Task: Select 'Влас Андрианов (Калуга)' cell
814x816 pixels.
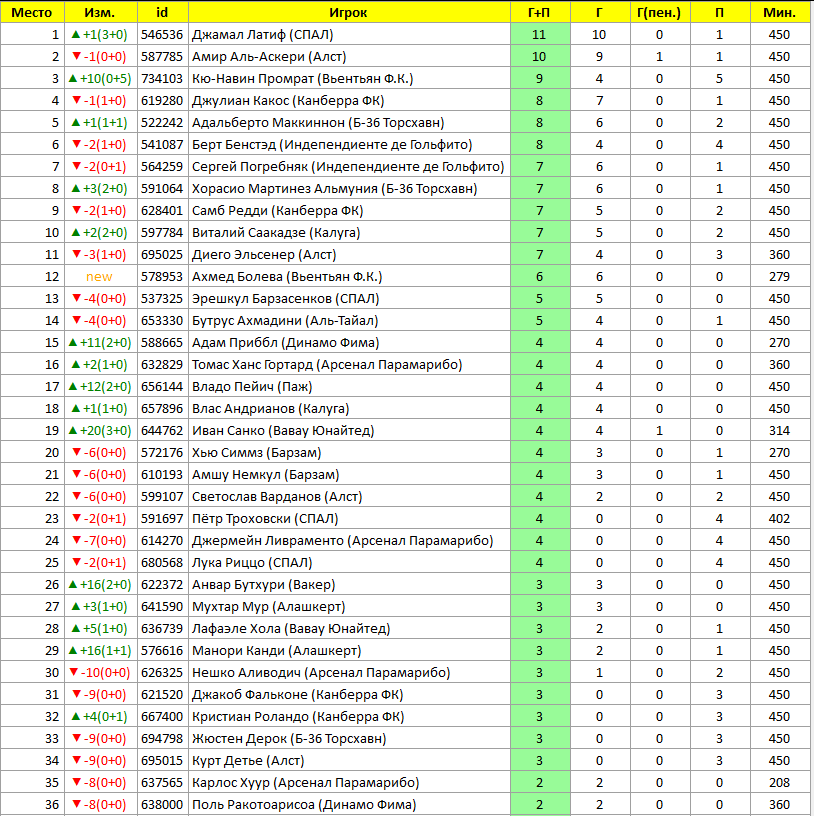Action: [349, 408]
